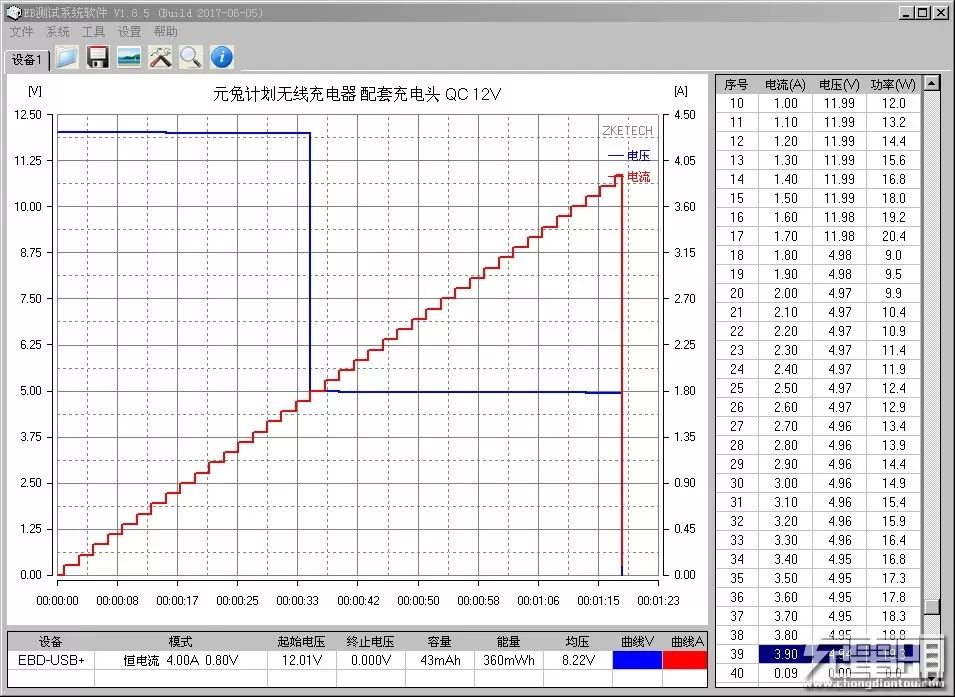Click the 设备 column header in bottom table
The height and width of the screenshot is (697, 955).
[x=51, y=642]
